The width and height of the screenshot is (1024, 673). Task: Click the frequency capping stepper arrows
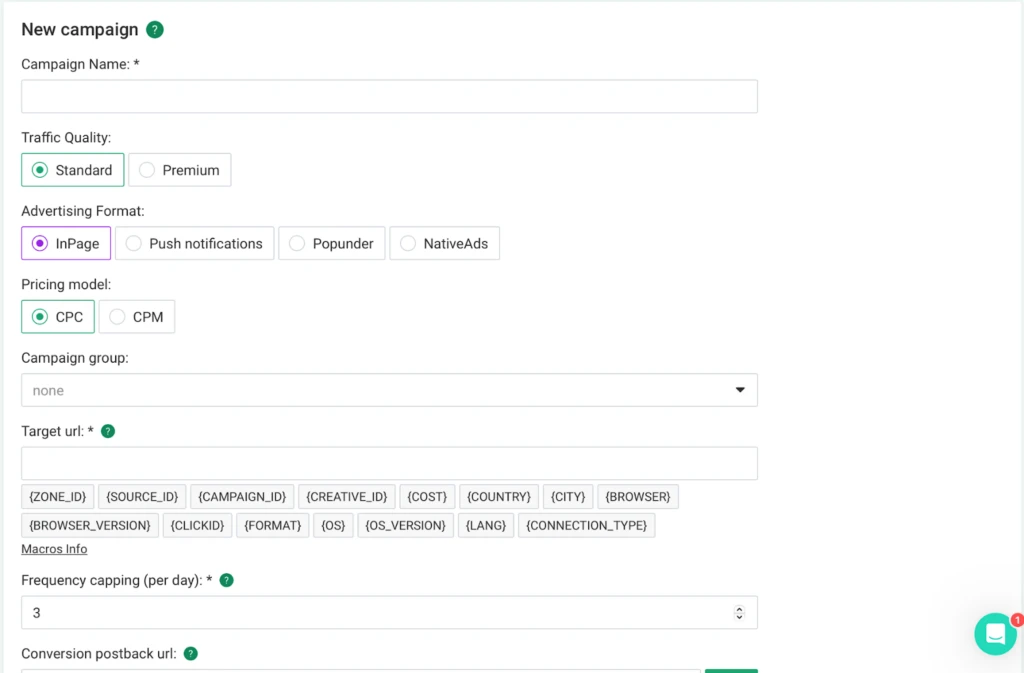coord(739,613)
